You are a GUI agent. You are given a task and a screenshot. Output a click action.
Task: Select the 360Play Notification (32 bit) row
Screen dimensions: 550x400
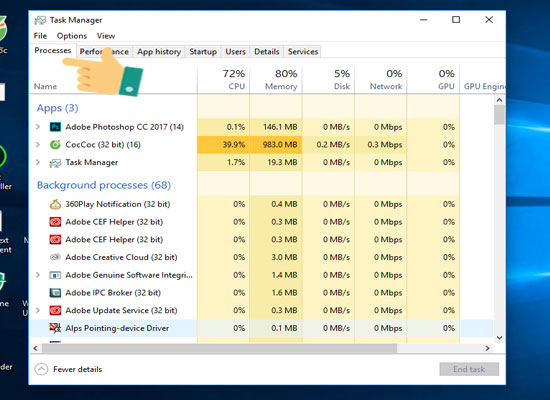click(x=261, y=204)
